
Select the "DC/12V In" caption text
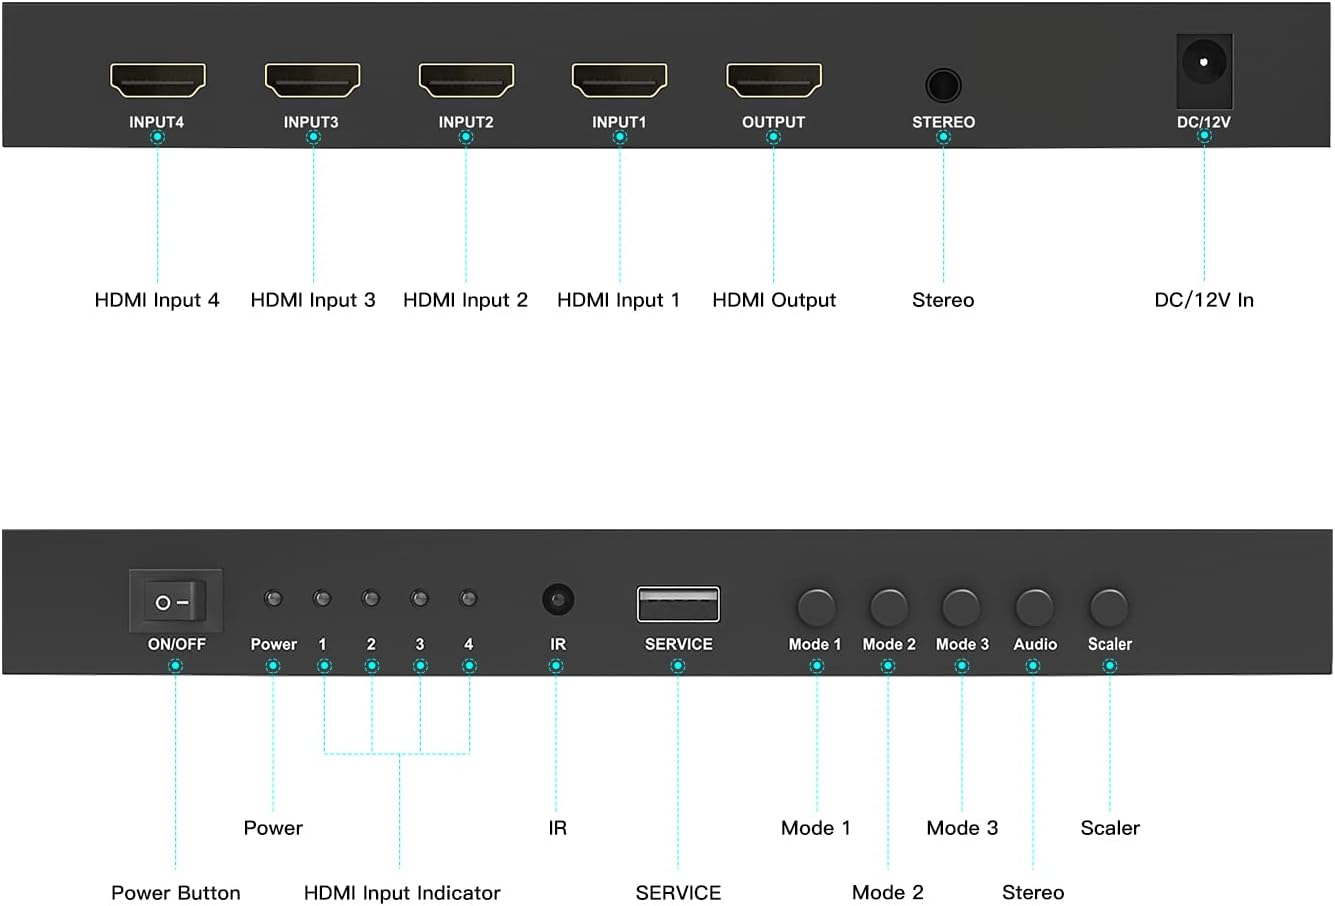pos(1204,300)
